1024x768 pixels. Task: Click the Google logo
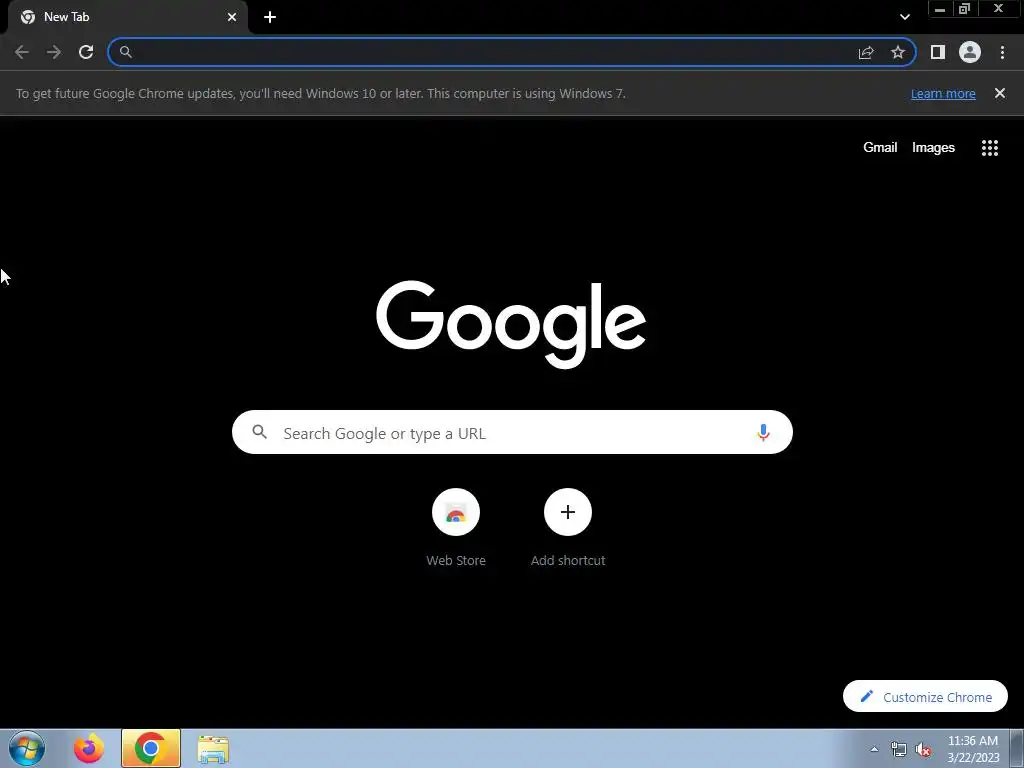click(x=511, y=324)
